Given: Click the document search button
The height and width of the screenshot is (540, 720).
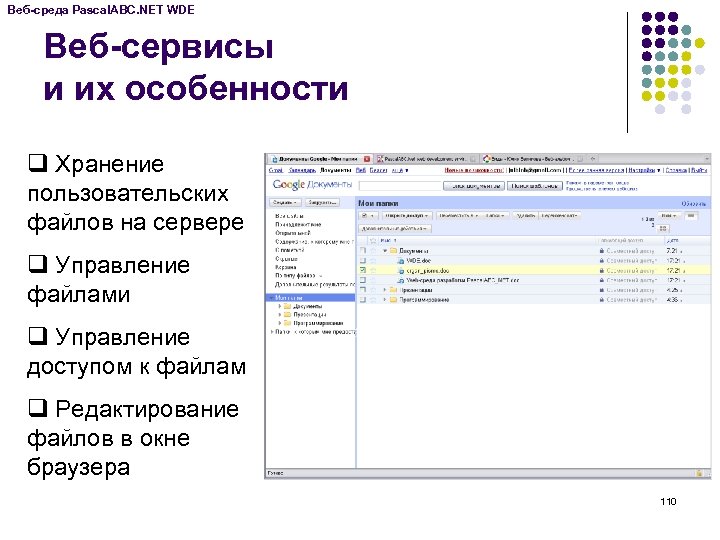Looking at the screenshot, I should (x=474, y=186).
